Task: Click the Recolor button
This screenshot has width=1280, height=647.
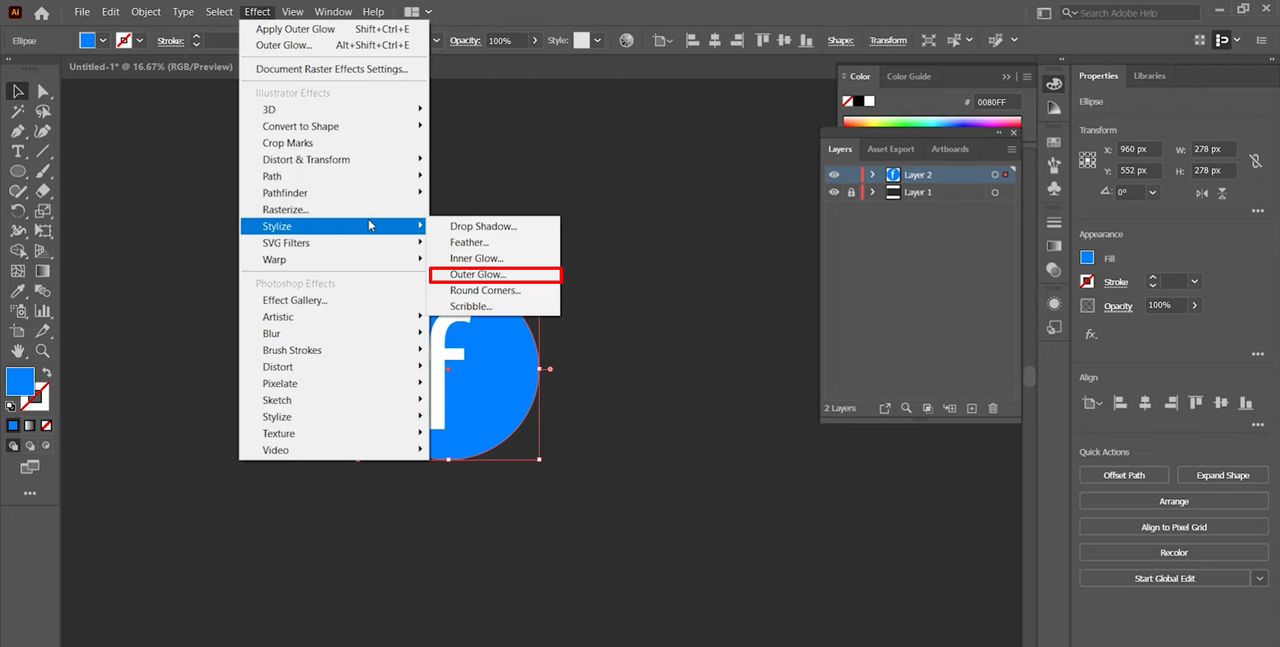Action: (1174, 552)
